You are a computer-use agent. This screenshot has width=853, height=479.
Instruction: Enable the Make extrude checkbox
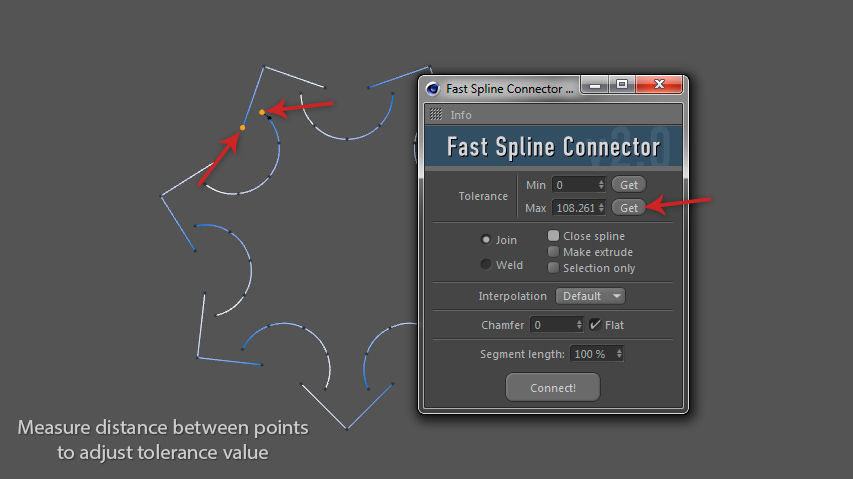(x=553, y=252)
